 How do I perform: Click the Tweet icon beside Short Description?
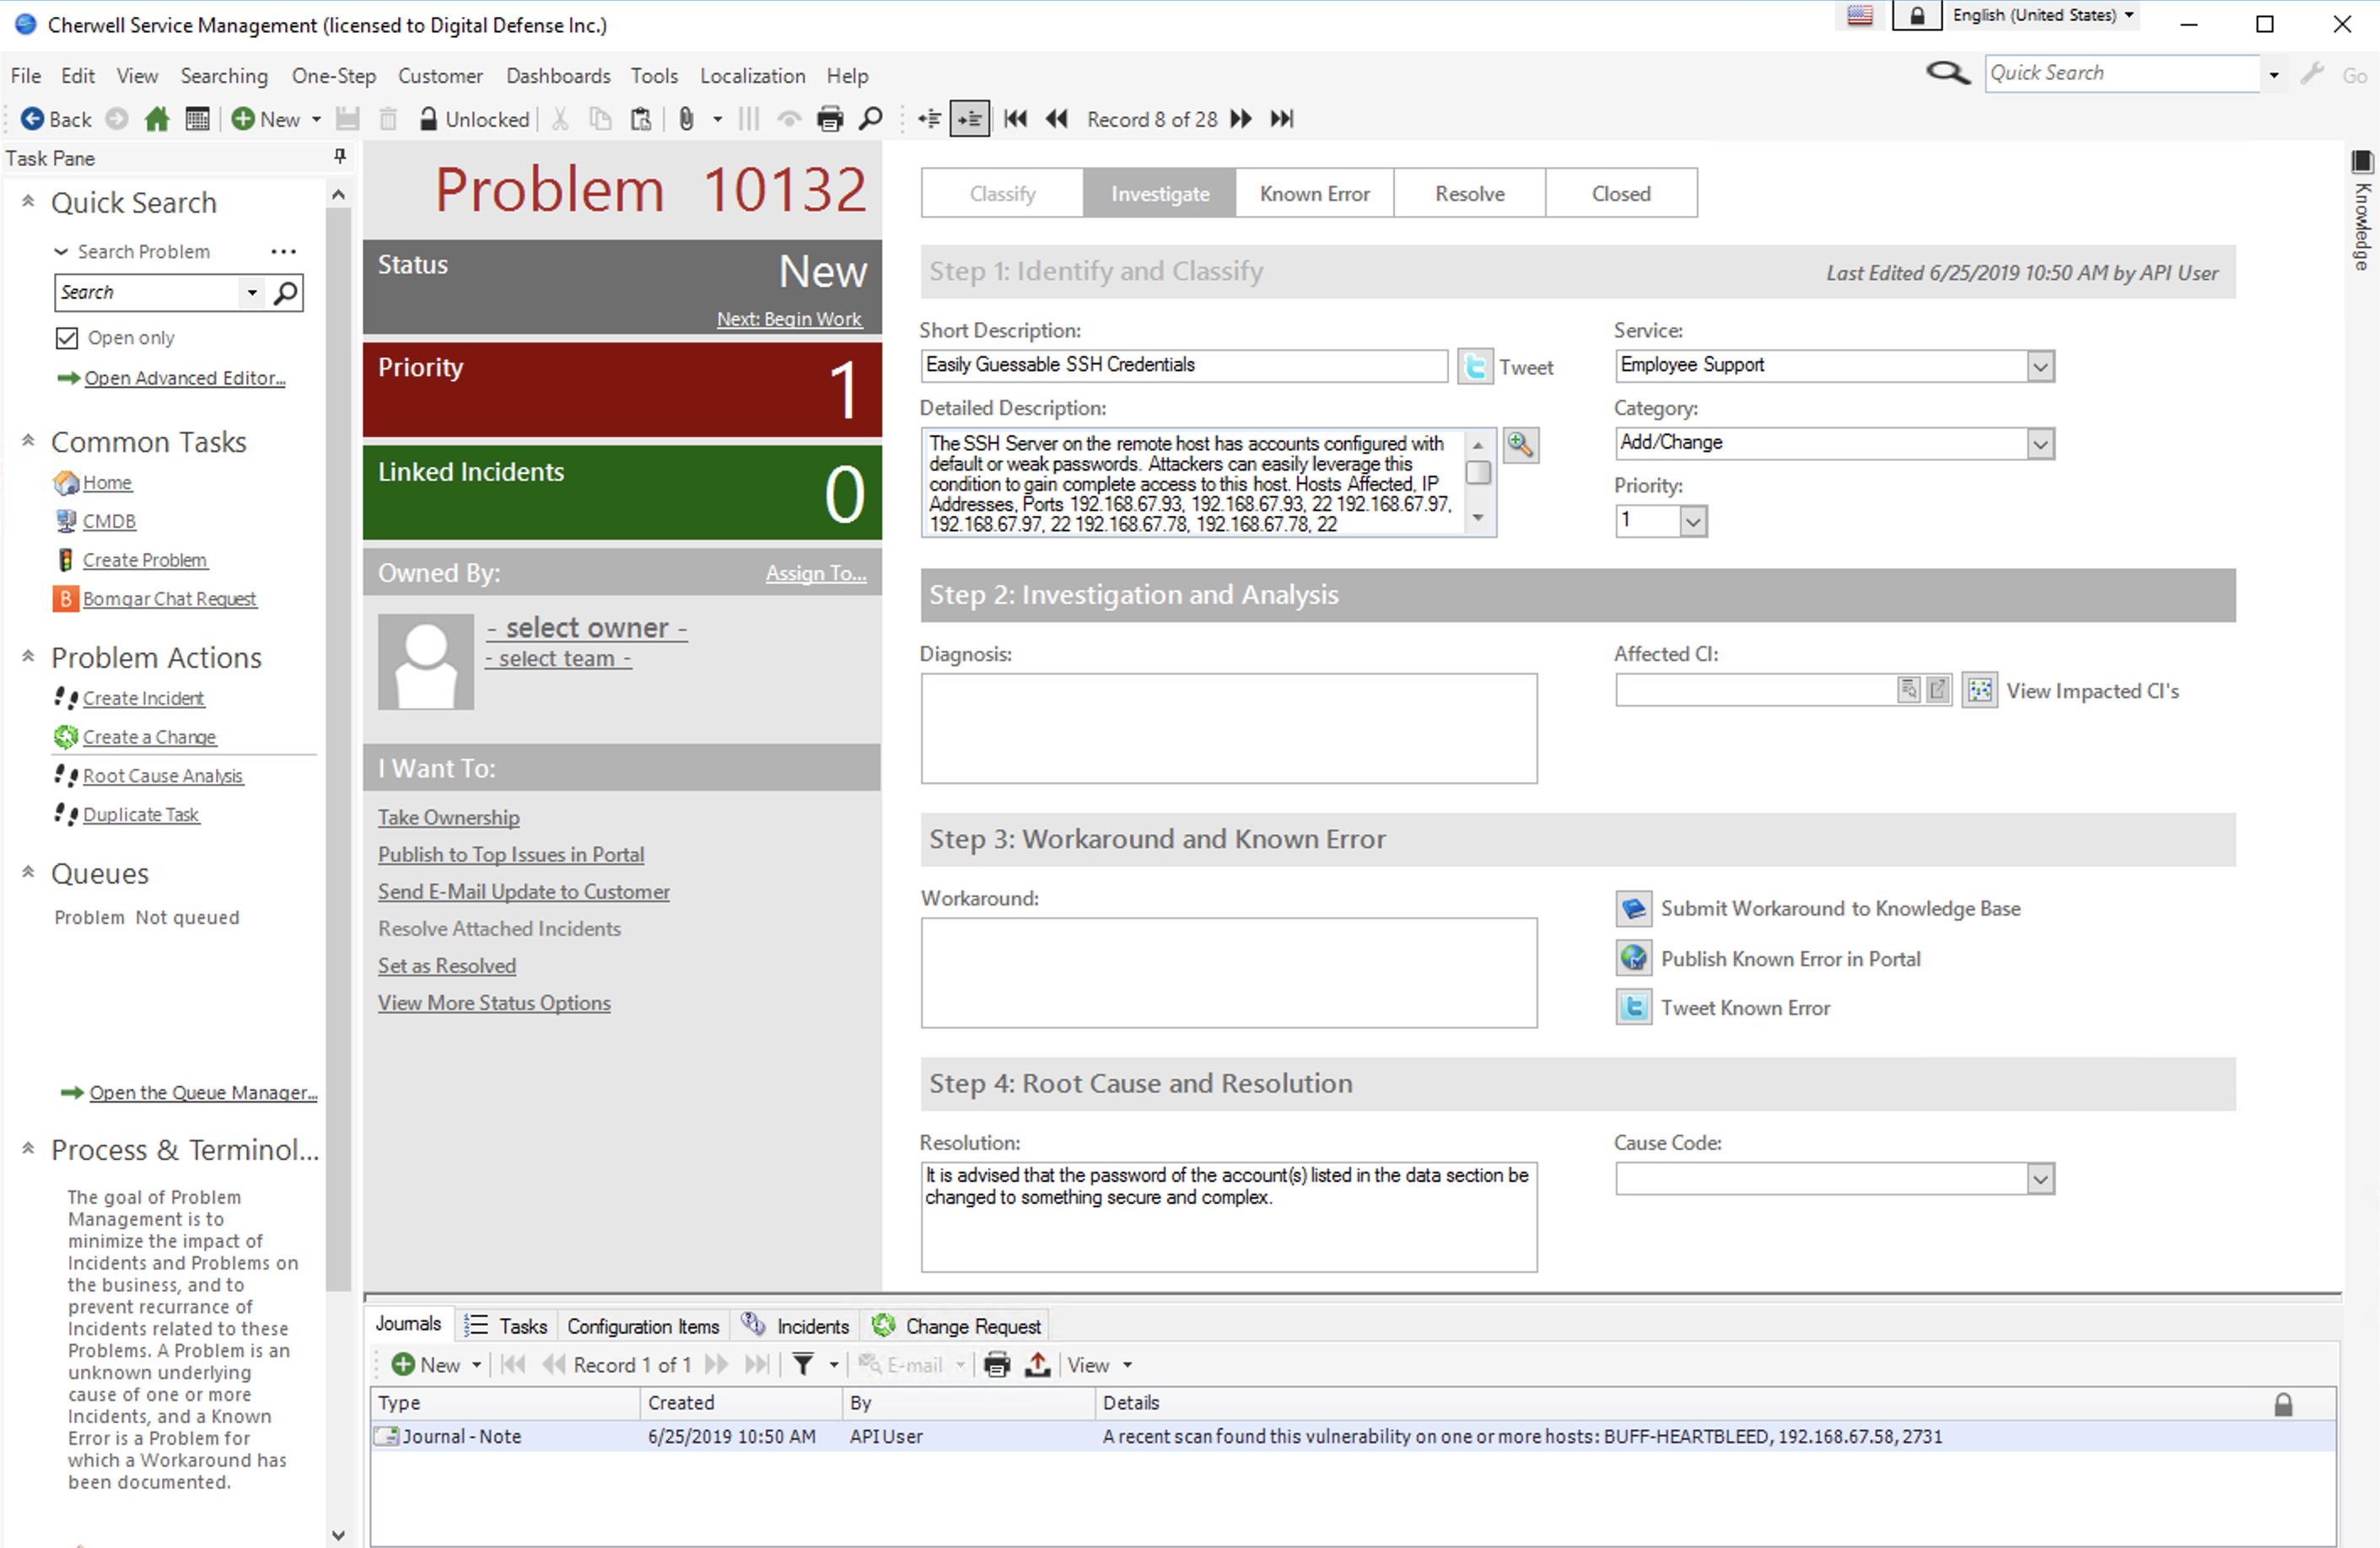[1475, 366]
